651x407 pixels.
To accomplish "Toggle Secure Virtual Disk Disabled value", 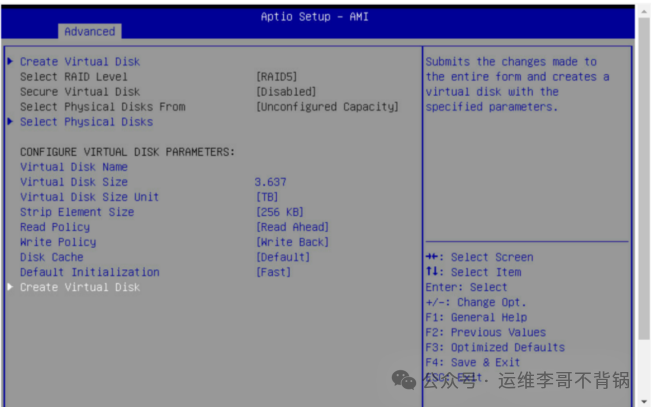I will 286,92.
